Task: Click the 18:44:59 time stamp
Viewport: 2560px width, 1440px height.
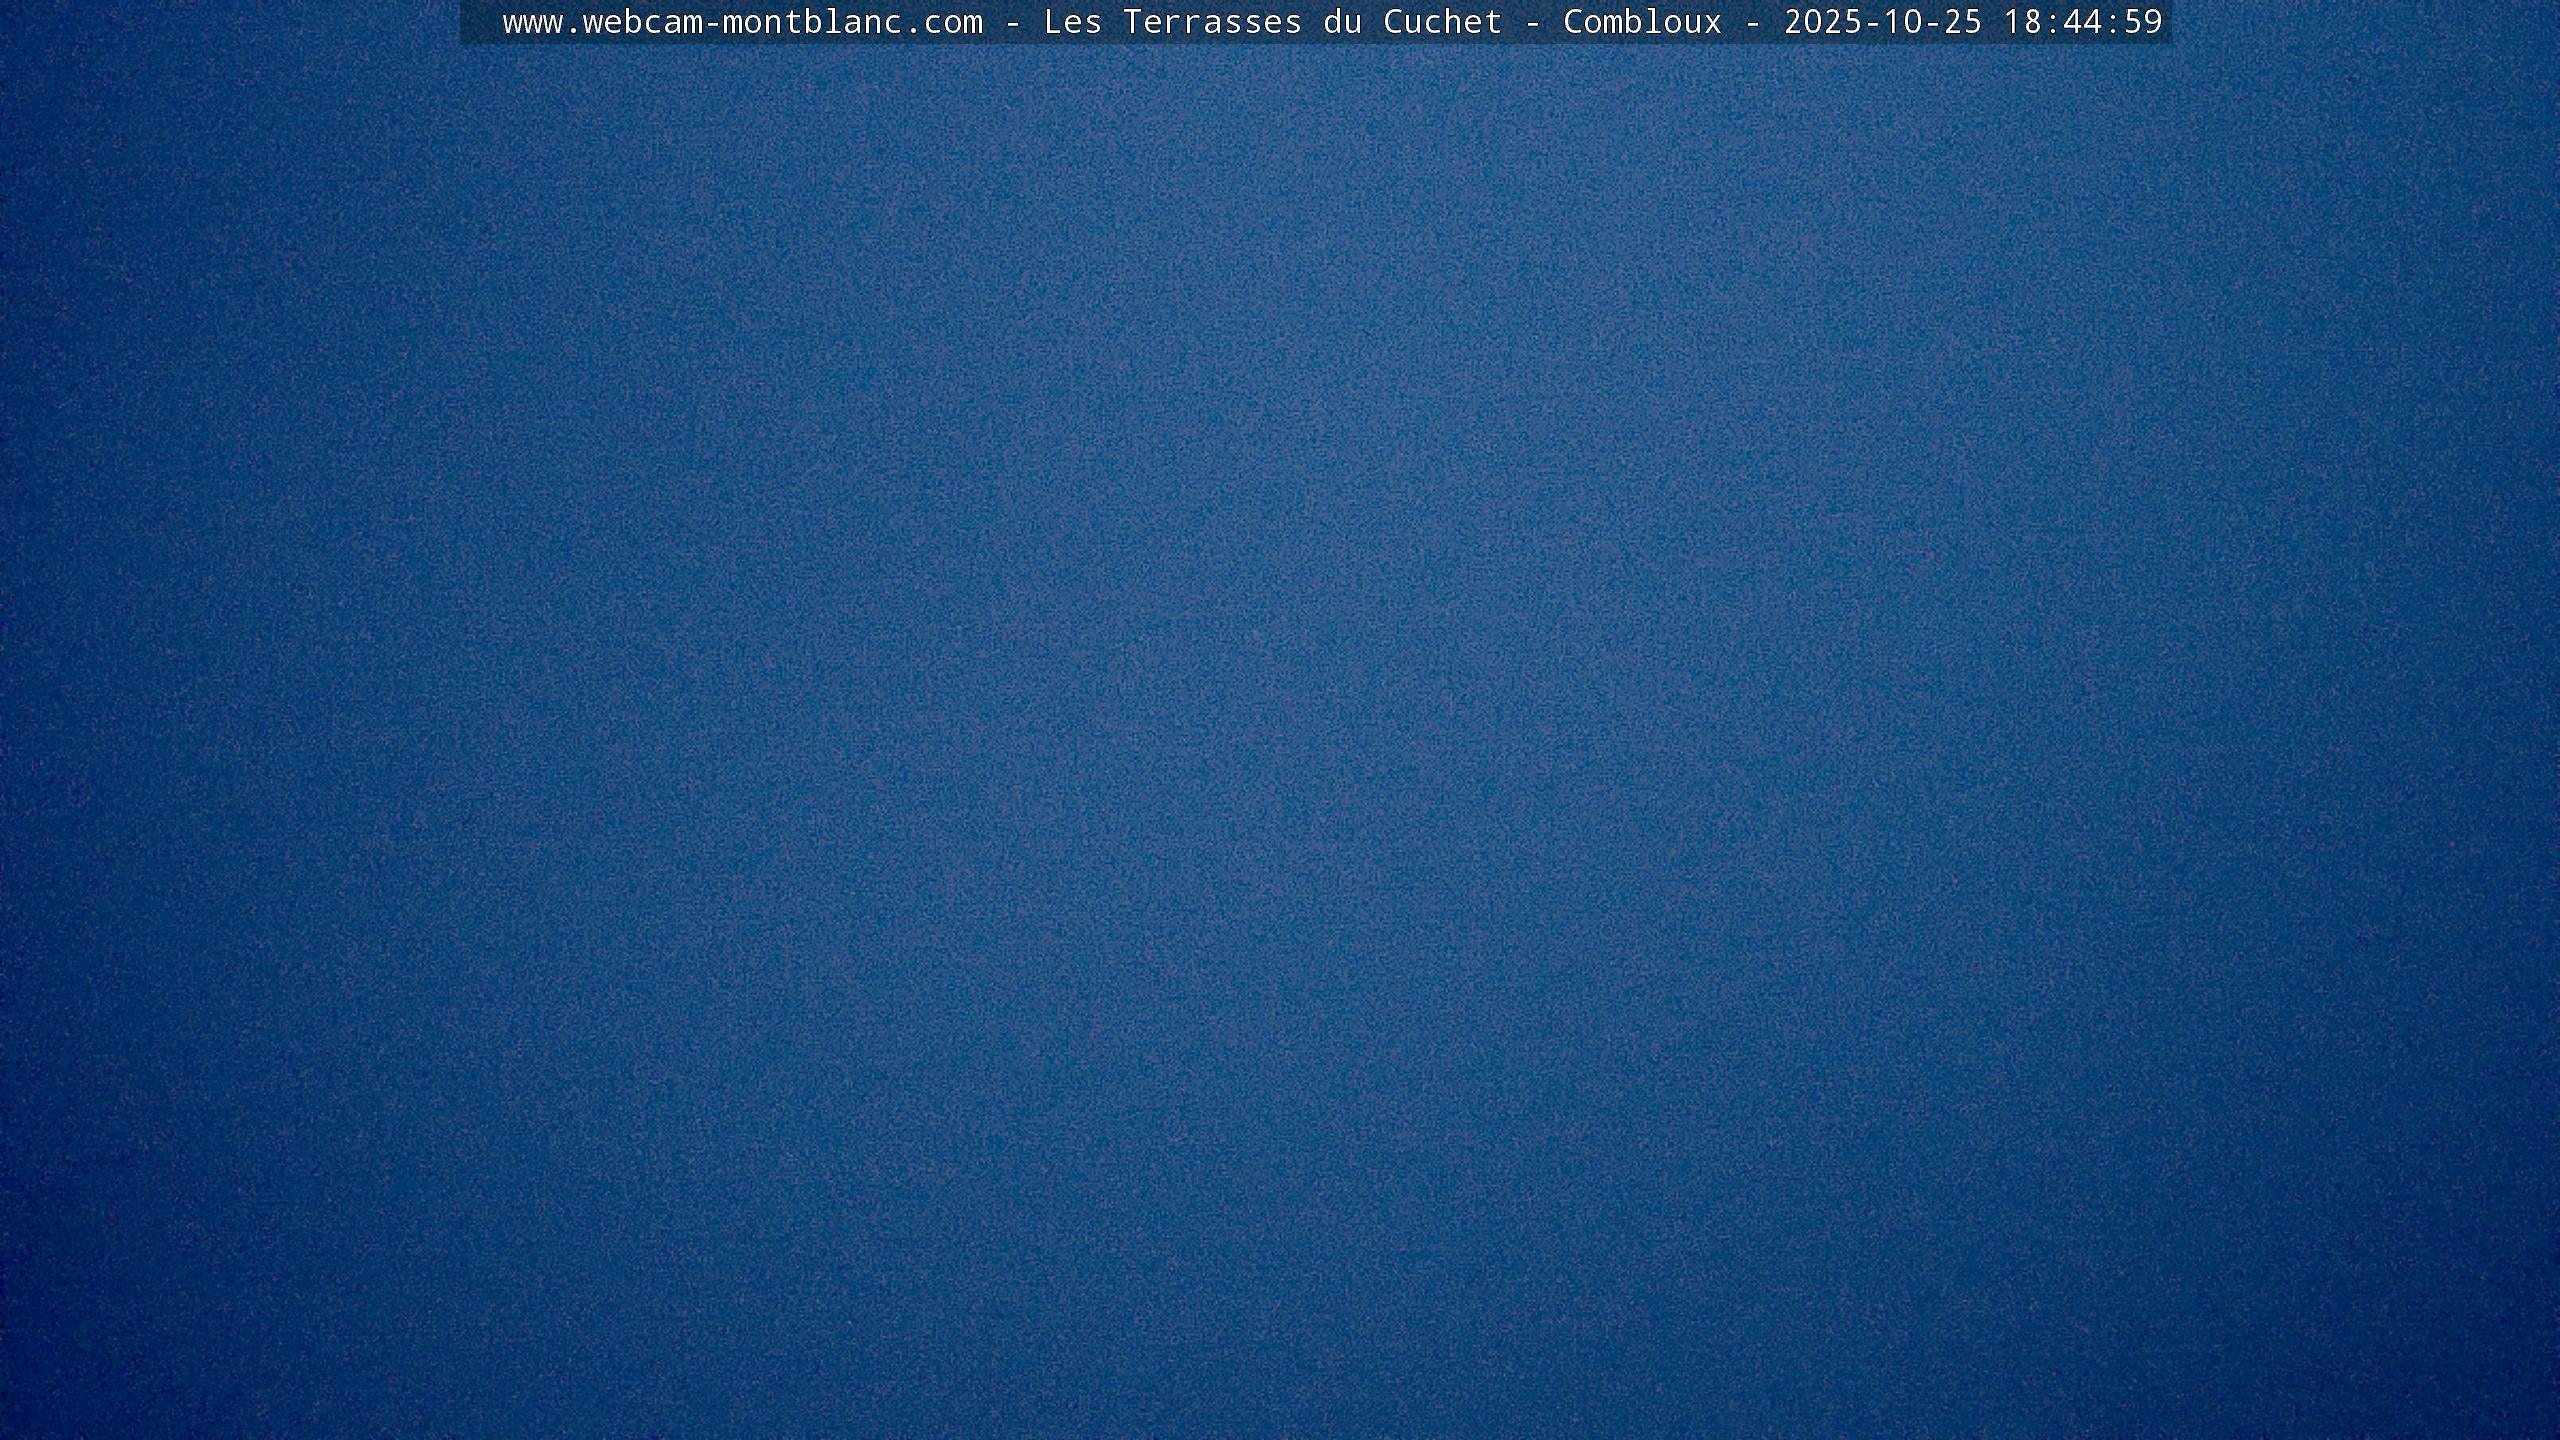Action: (x=2082, y=22)
